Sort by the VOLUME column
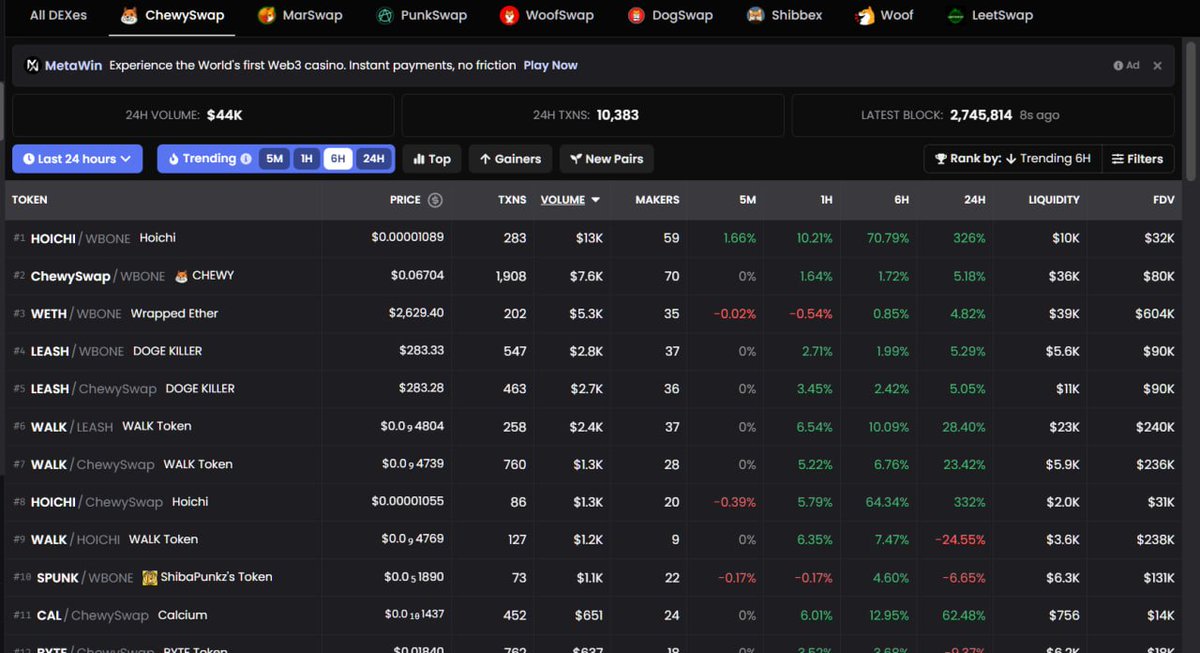 click(x=570, y=200)
